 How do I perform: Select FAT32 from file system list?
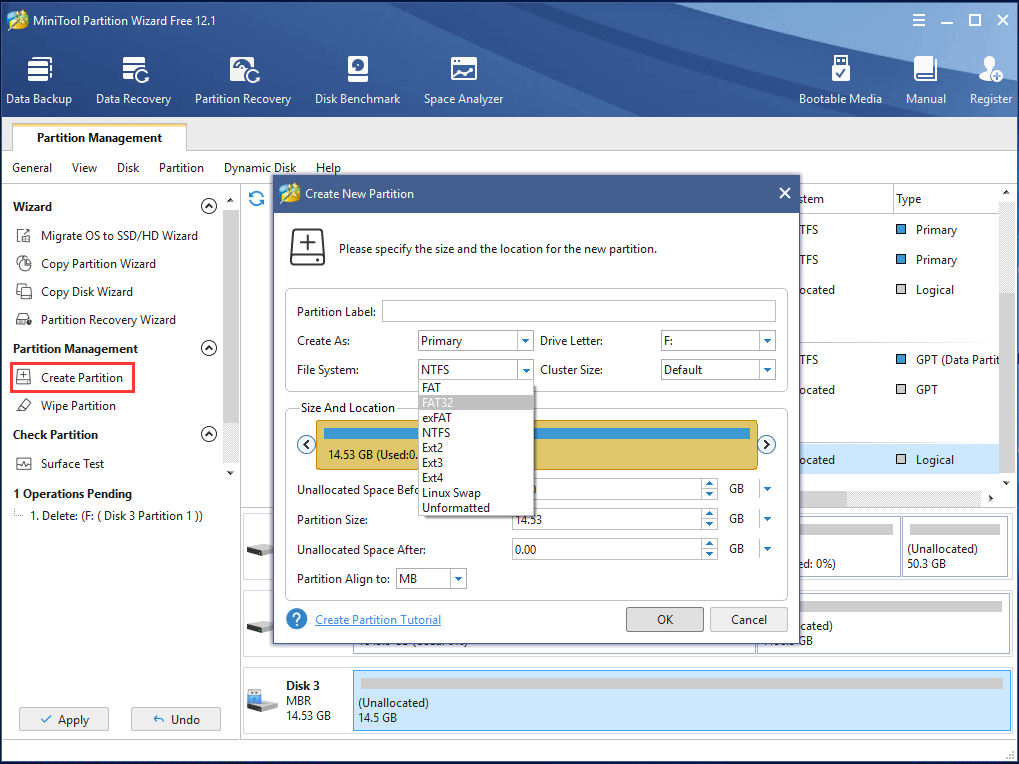coord(437,402)
